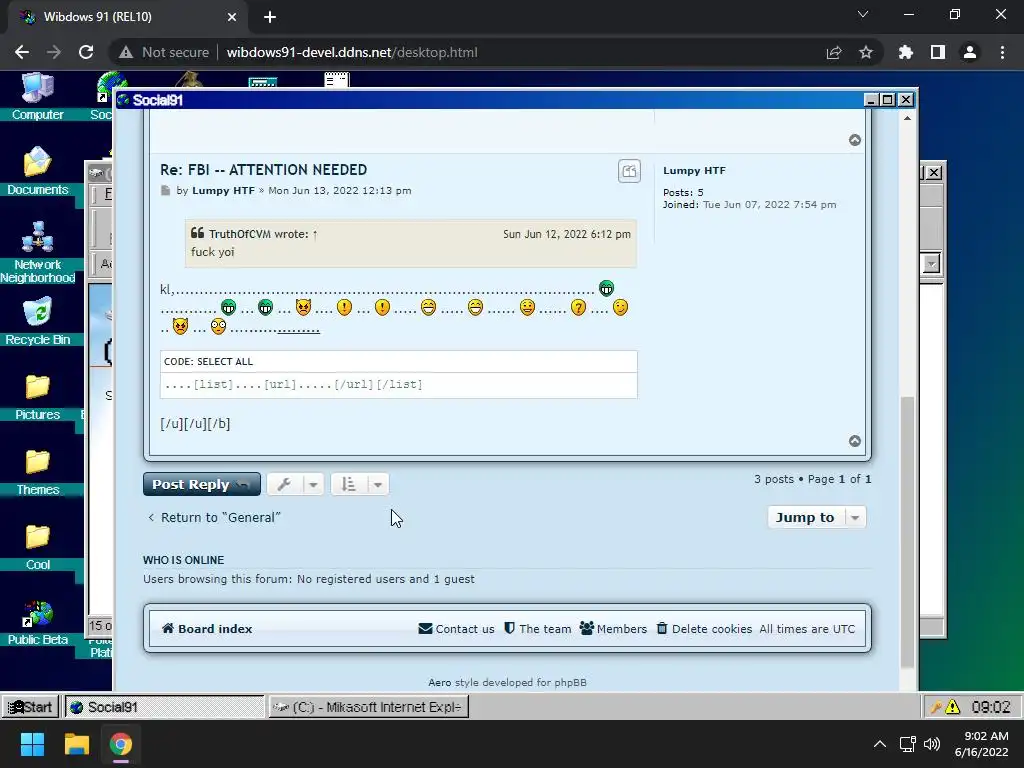Image resolution: width=1024 pixels, height=768 pixels.
Task: Click the warning icon in Wibdows 91 tray
Action: [x=953, y=707]
